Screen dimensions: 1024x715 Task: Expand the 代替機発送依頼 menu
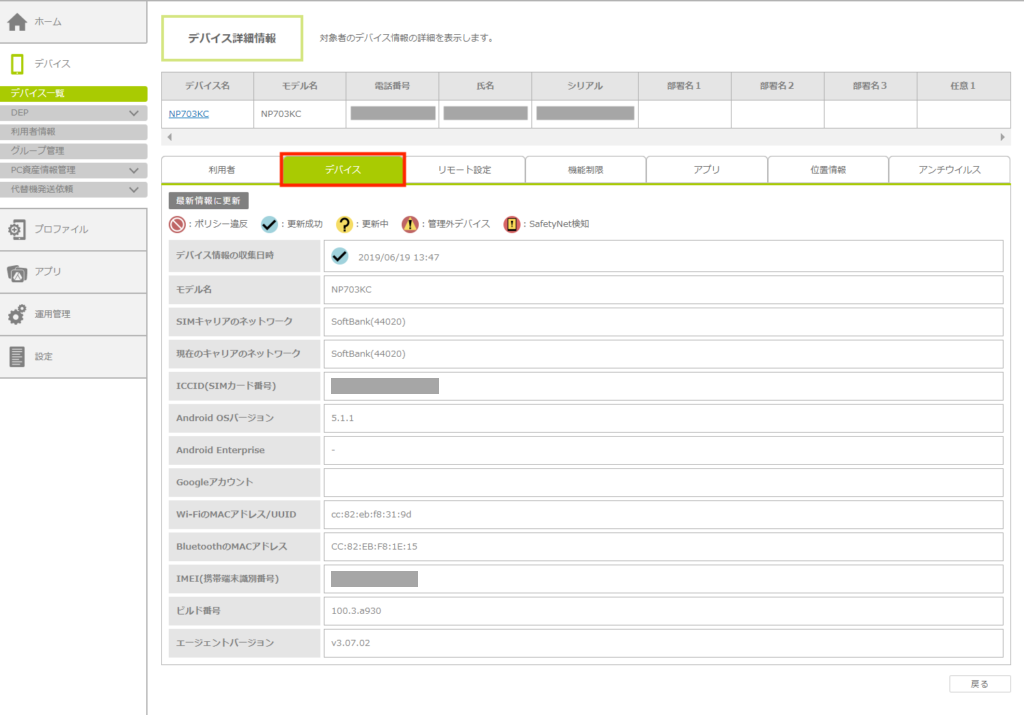point(134,188)
